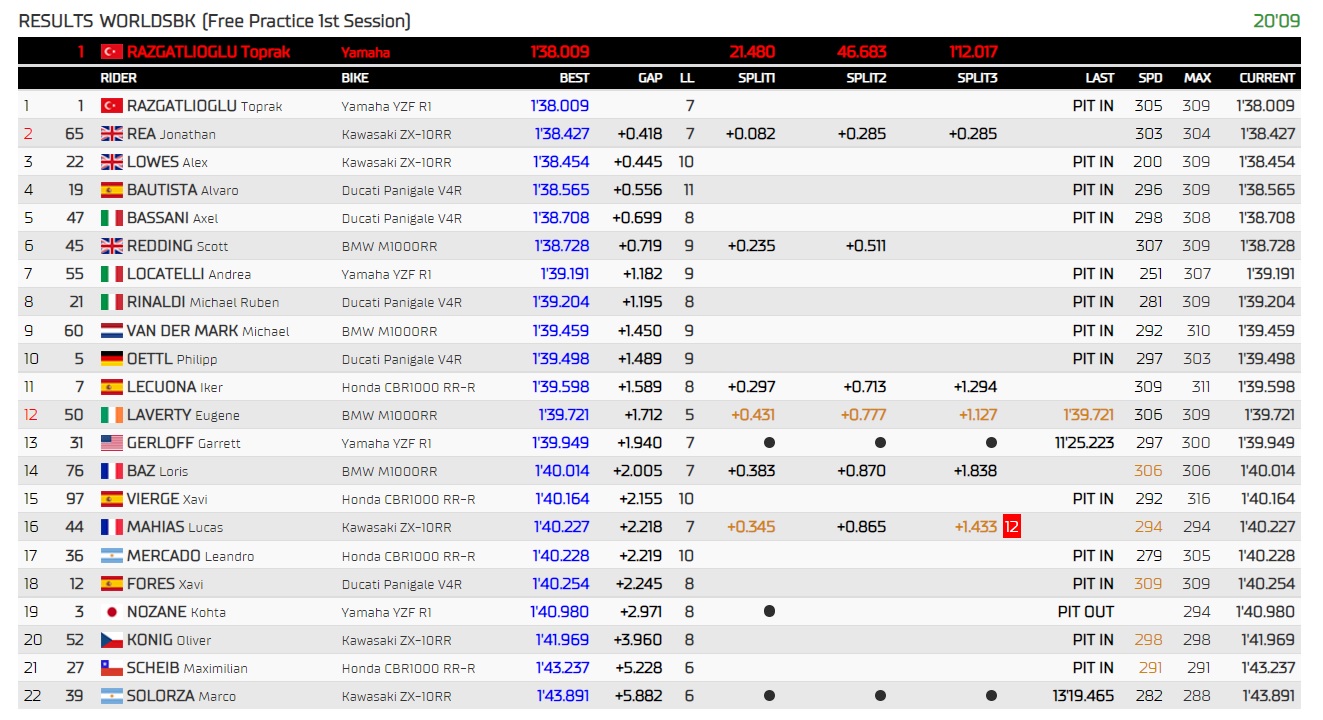
Task: Select the LL column header
Action: pos(687,78)
